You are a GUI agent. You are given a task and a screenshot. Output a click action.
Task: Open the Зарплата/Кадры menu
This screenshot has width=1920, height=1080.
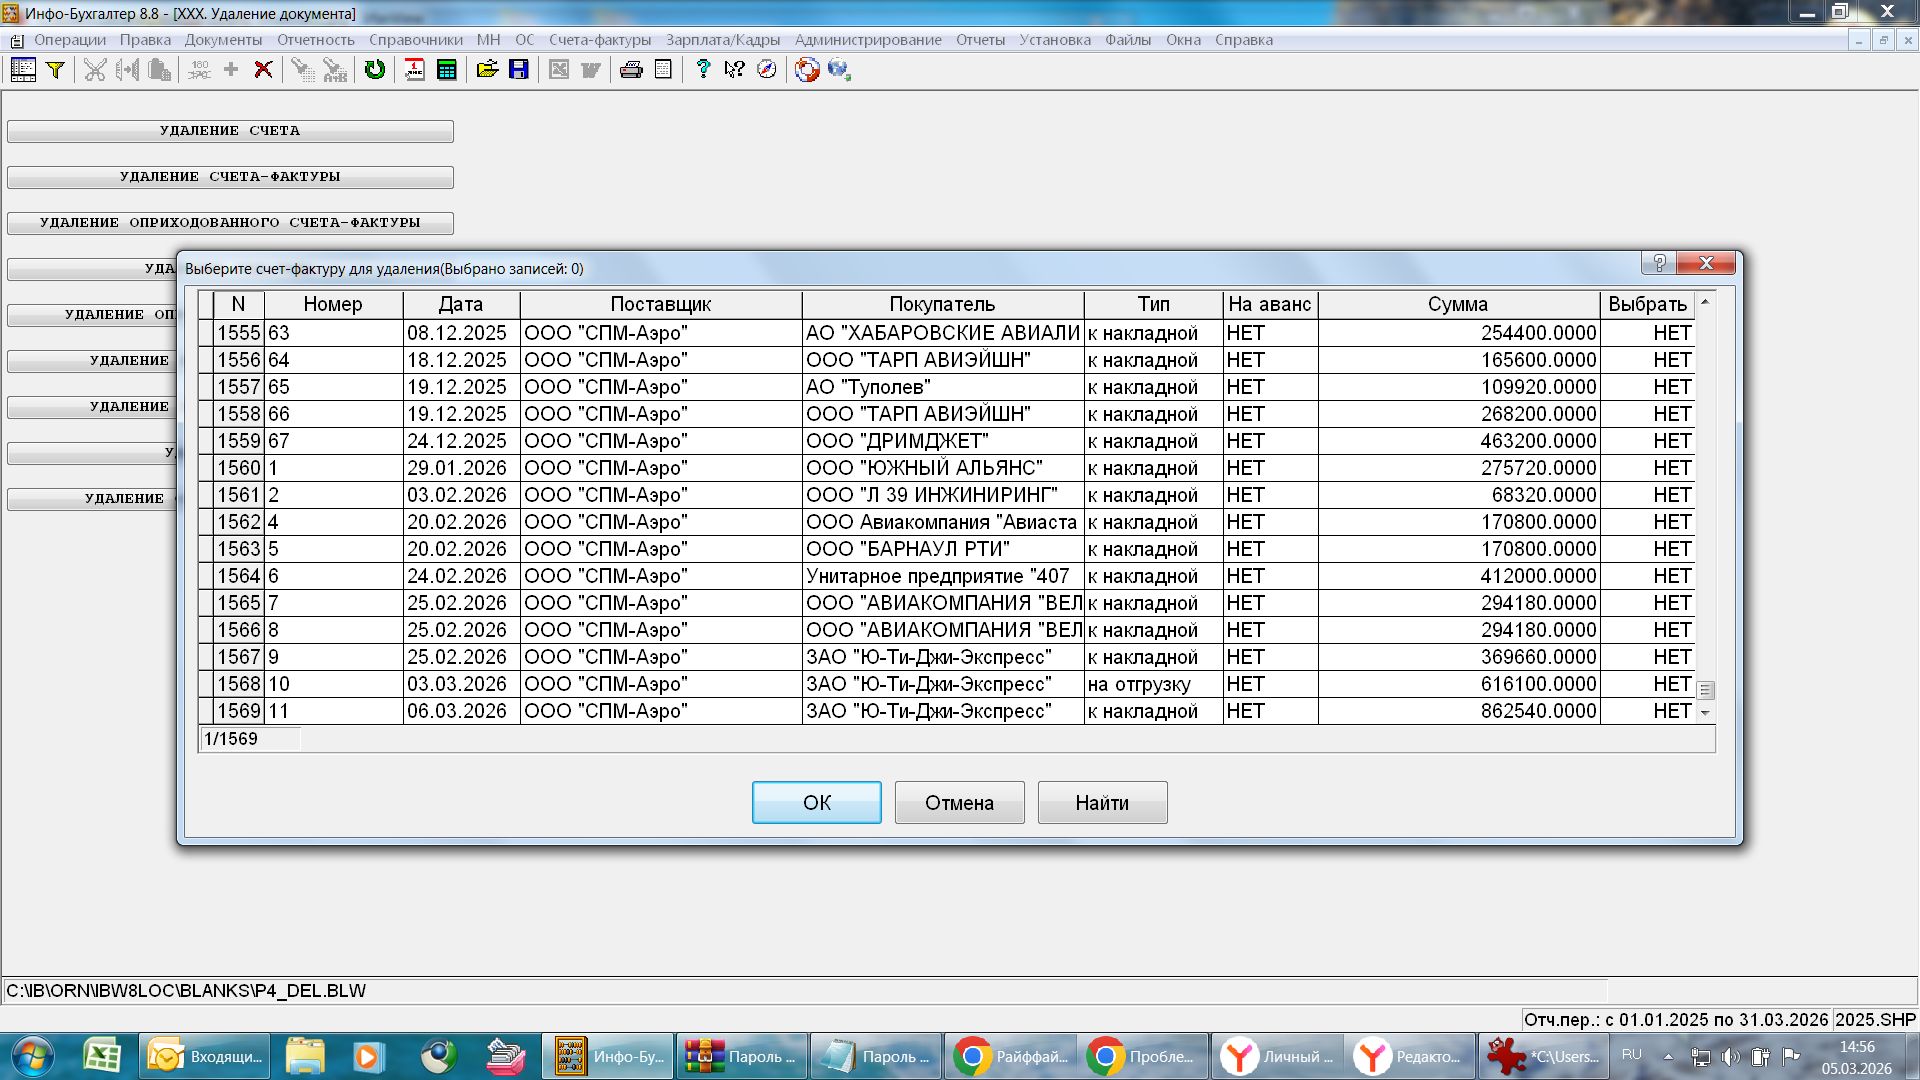pyautogui.click(x=722, y=40)
